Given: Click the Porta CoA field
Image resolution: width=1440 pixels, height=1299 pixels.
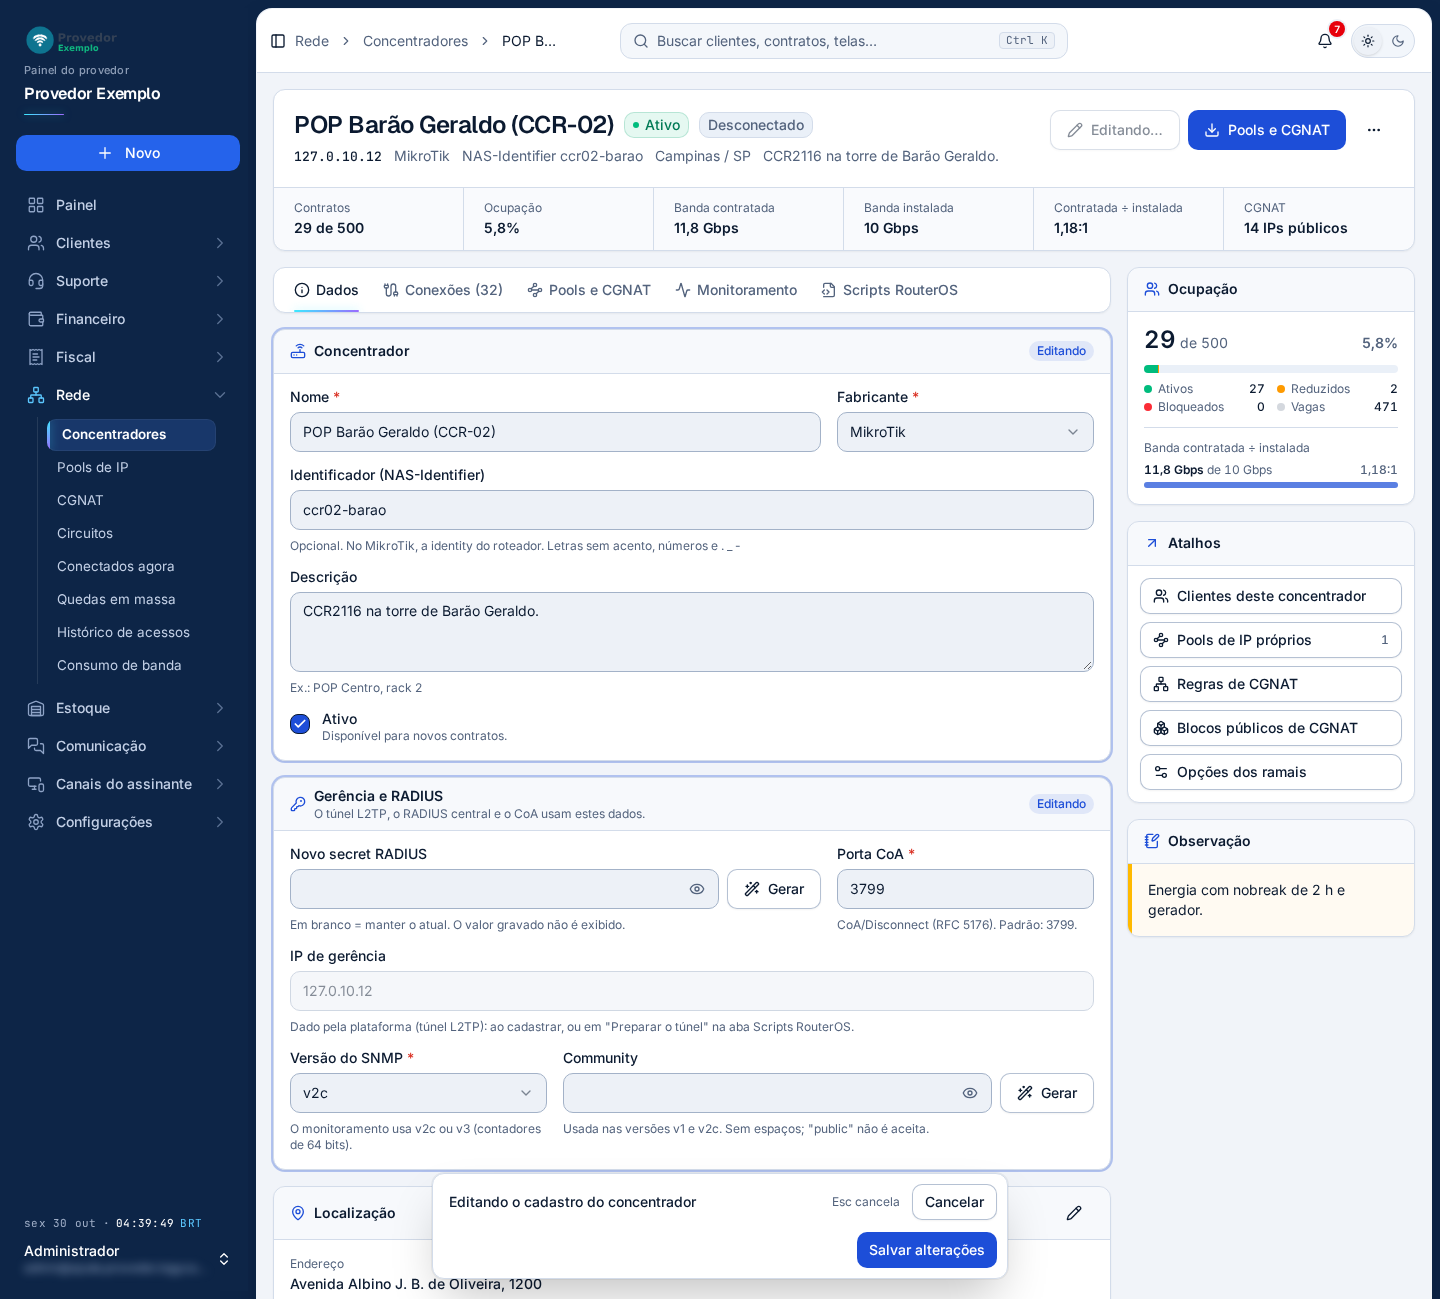Looking at the screenshot, I should [x=965, y=889].
